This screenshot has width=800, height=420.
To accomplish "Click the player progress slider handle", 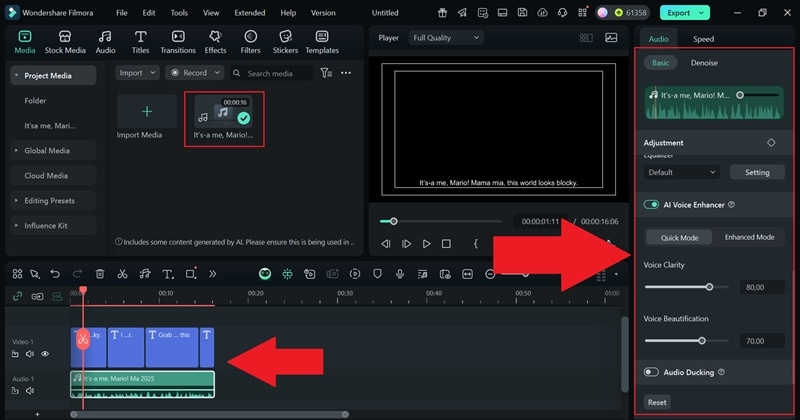I will pyautogui.click(x=393, y=221).
